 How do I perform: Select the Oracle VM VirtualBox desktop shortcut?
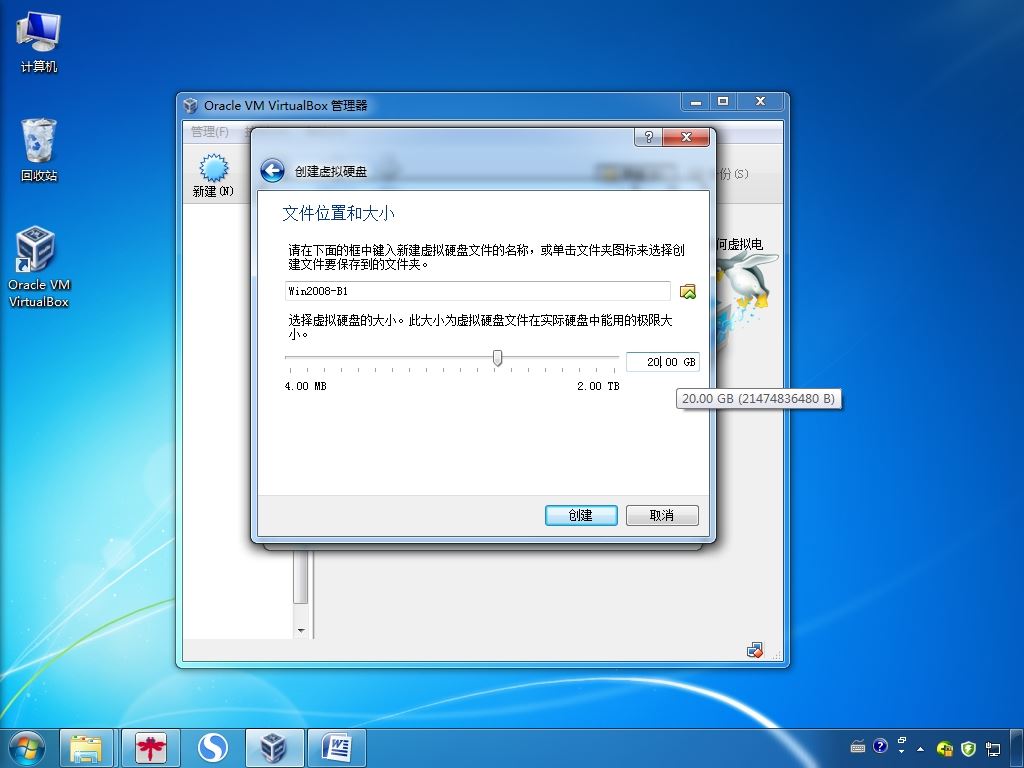pos(39,266)
